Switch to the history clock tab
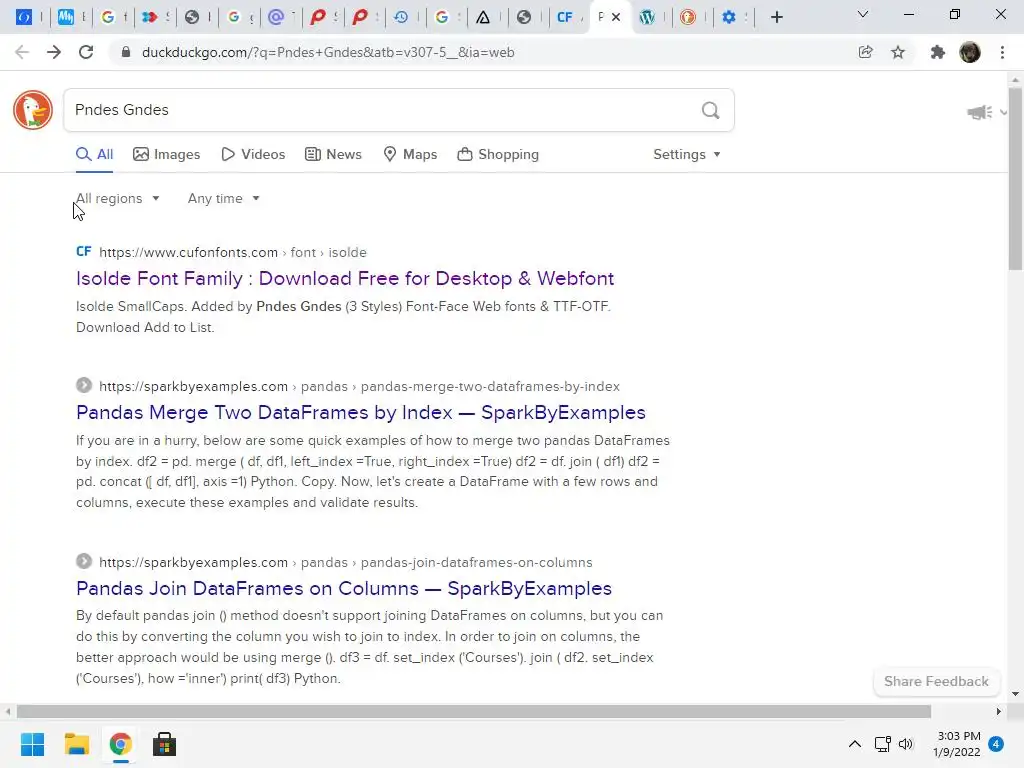The height and width of the screenshot is (768, 1024). [x=401, y=17]
